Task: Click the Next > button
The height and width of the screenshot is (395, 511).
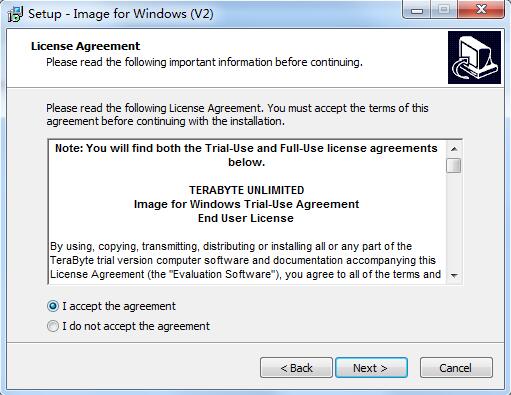Action: click(371, 368)
